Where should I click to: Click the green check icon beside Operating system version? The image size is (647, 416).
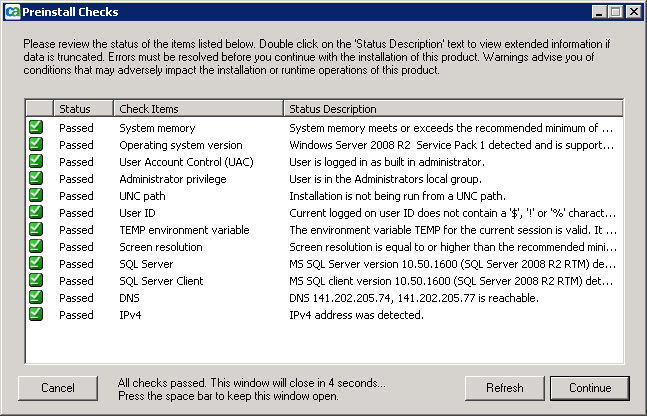(36, 145)
